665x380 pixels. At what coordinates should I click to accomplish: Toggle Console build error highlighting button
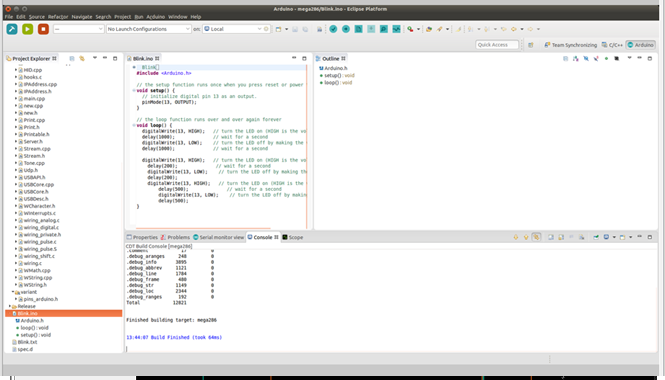point(536,237)
